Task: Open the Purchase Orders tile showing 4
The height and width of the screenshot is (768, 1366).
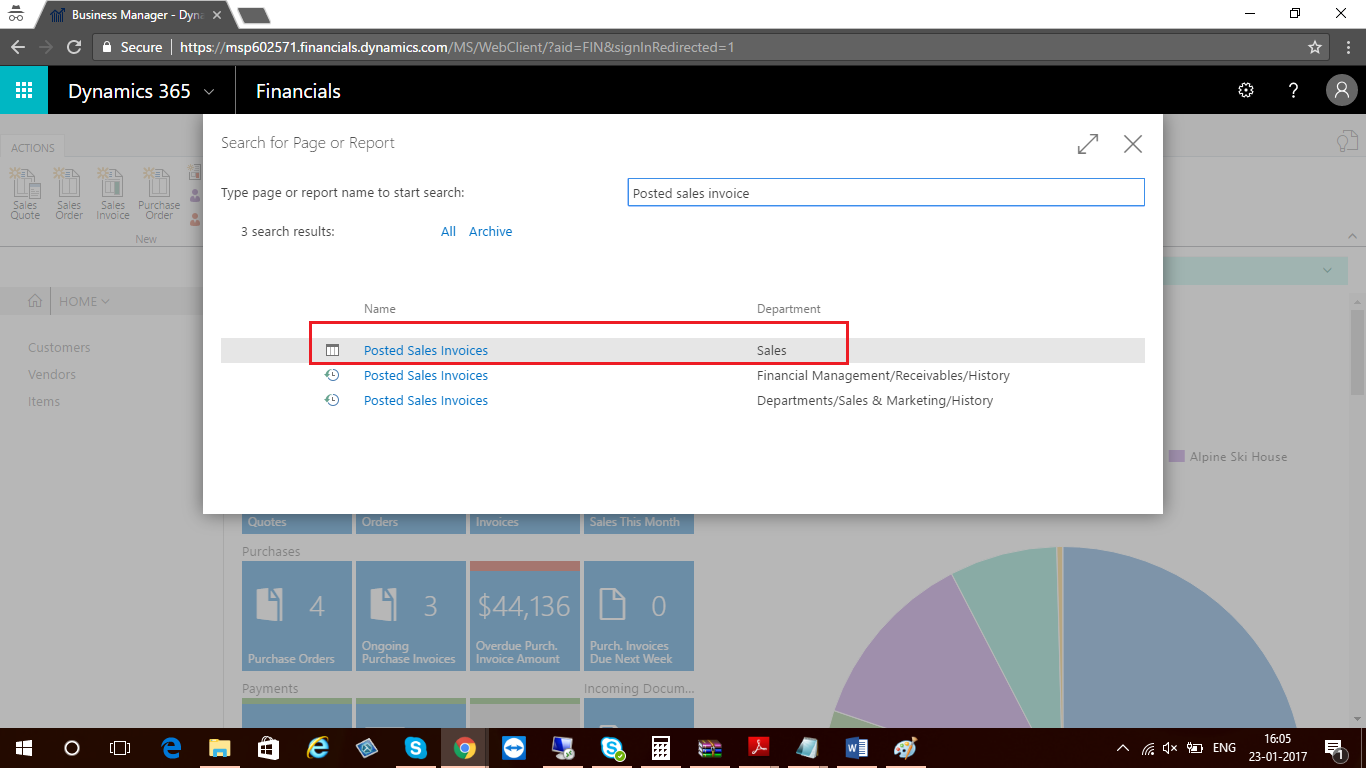Action: (x=297, y=615)
